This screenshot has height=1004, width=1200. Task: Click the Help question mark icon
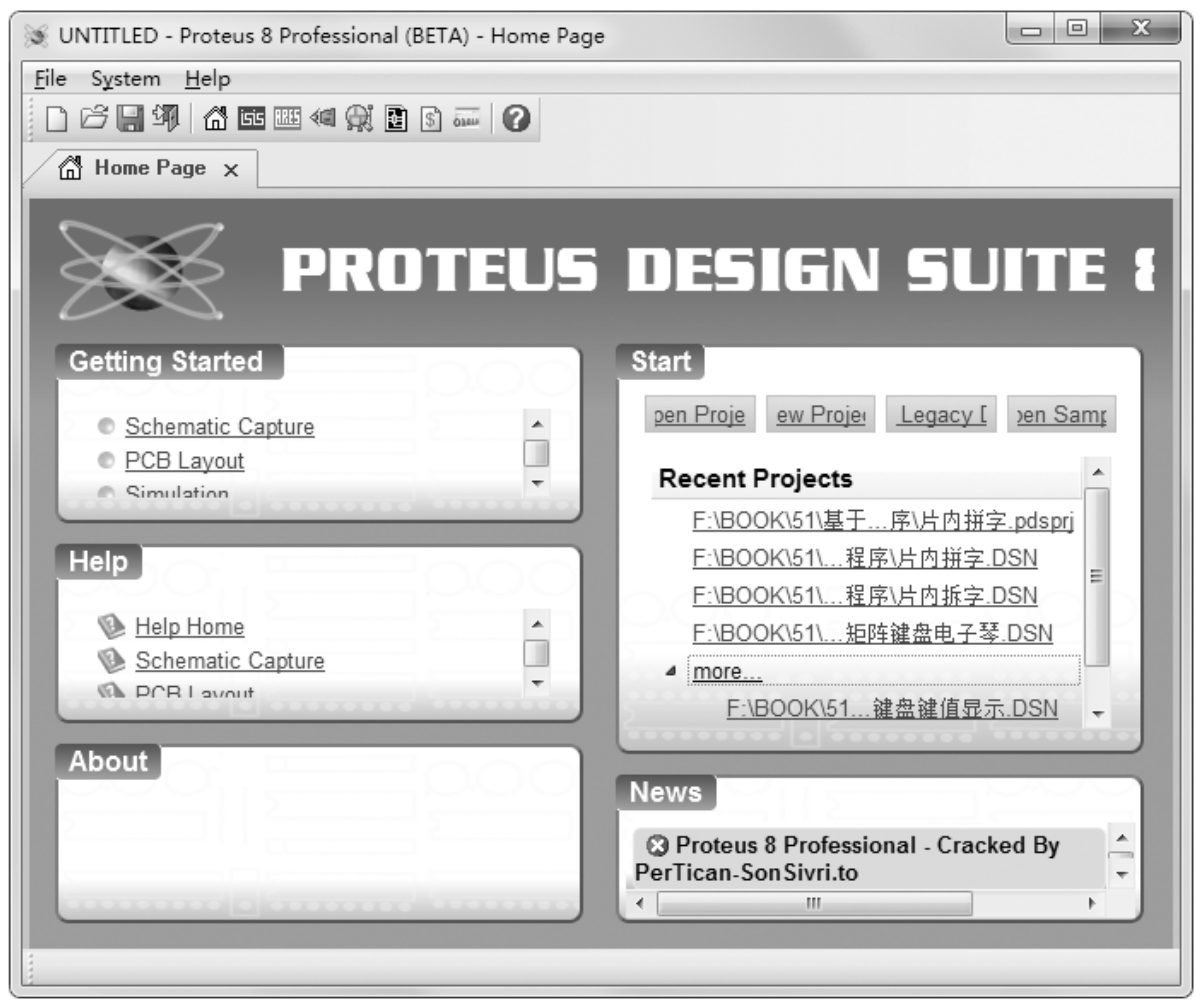coord(514,120)
